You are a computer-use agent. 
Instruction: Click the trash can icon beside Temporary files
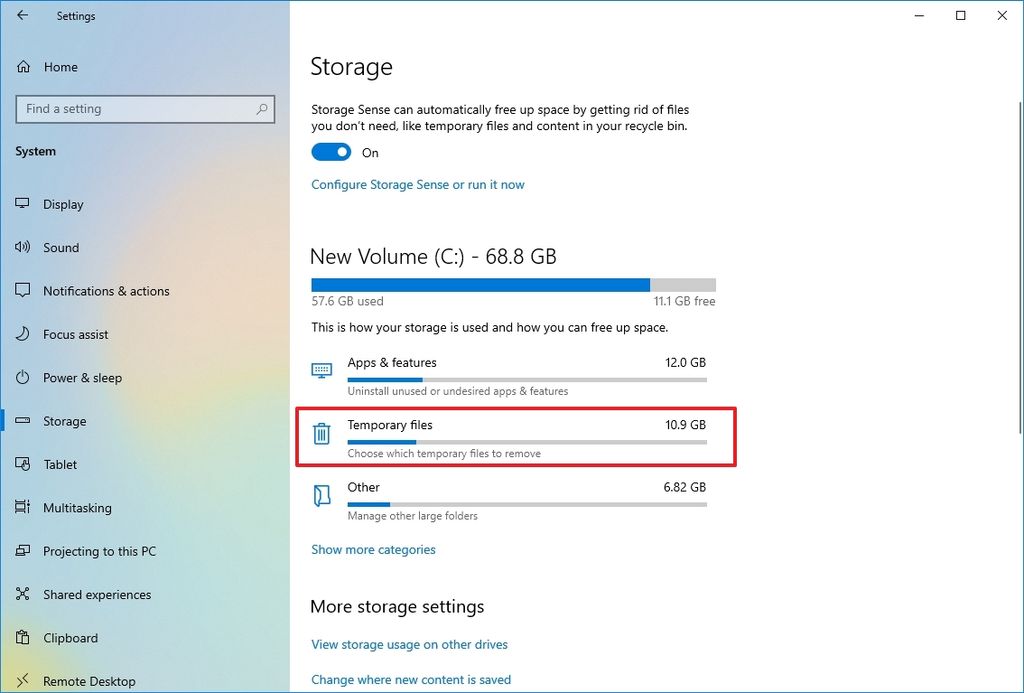pos(321,434)
